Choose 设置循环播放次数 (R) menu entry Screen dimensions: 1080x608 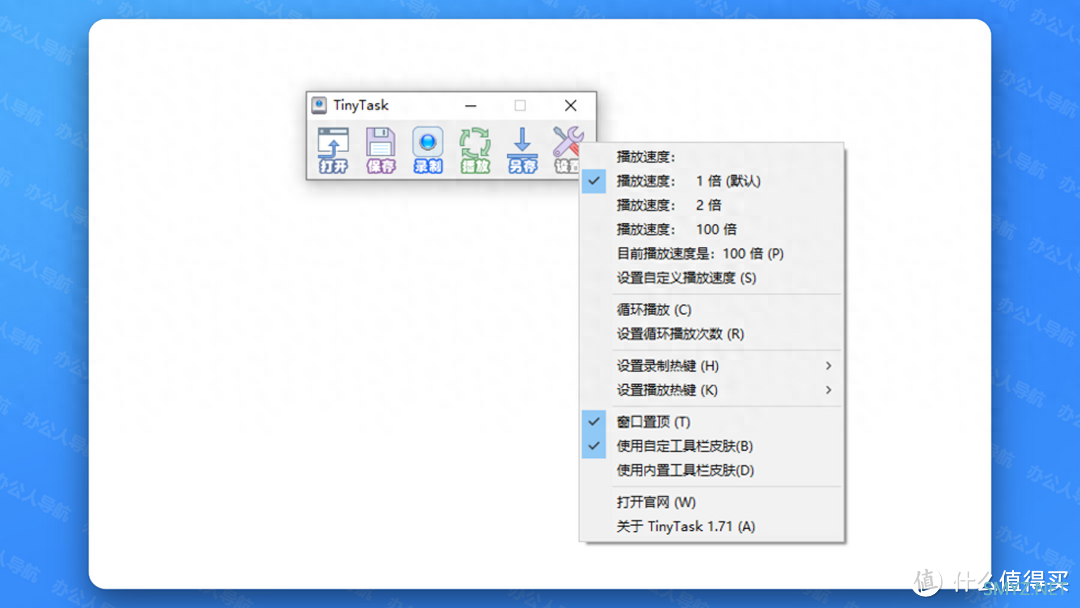(712, 334)
